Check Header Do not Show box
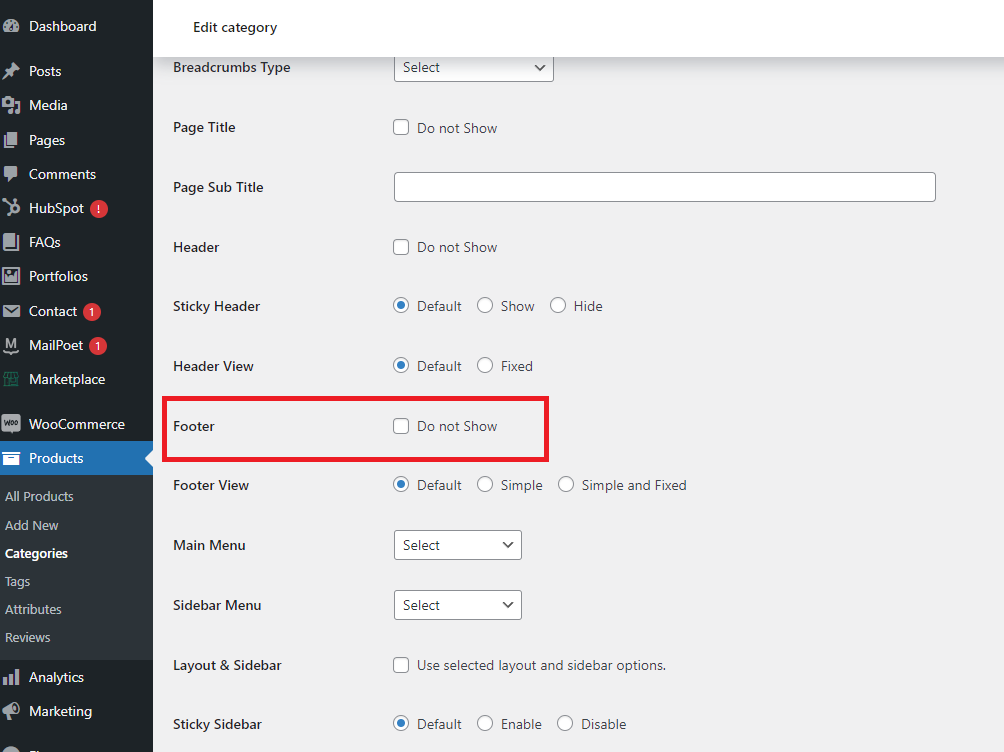 (x=401, y=247)
